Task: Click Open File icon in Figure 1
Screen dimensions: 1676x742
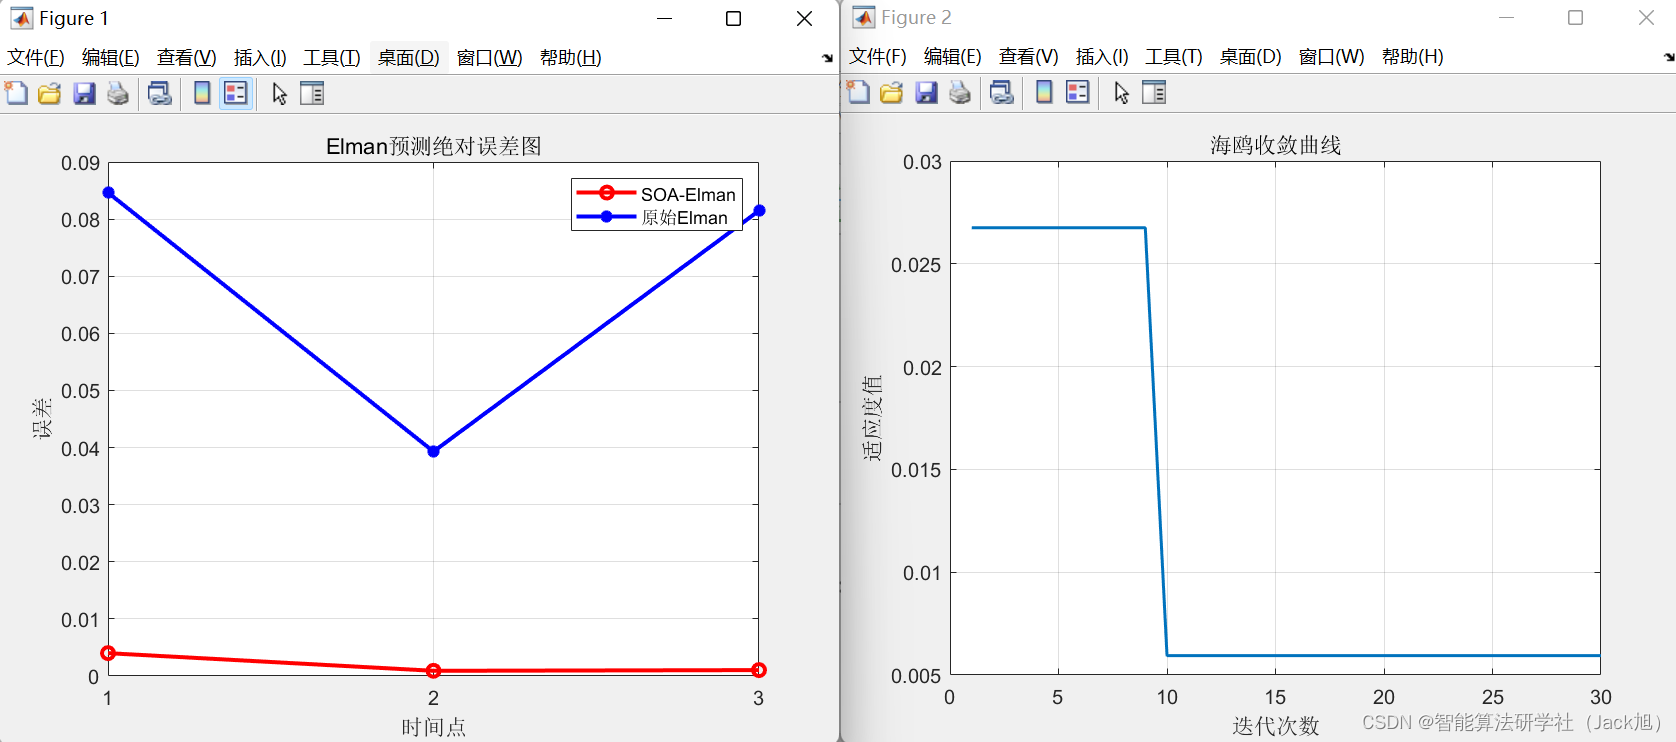Action: (50, 94)
